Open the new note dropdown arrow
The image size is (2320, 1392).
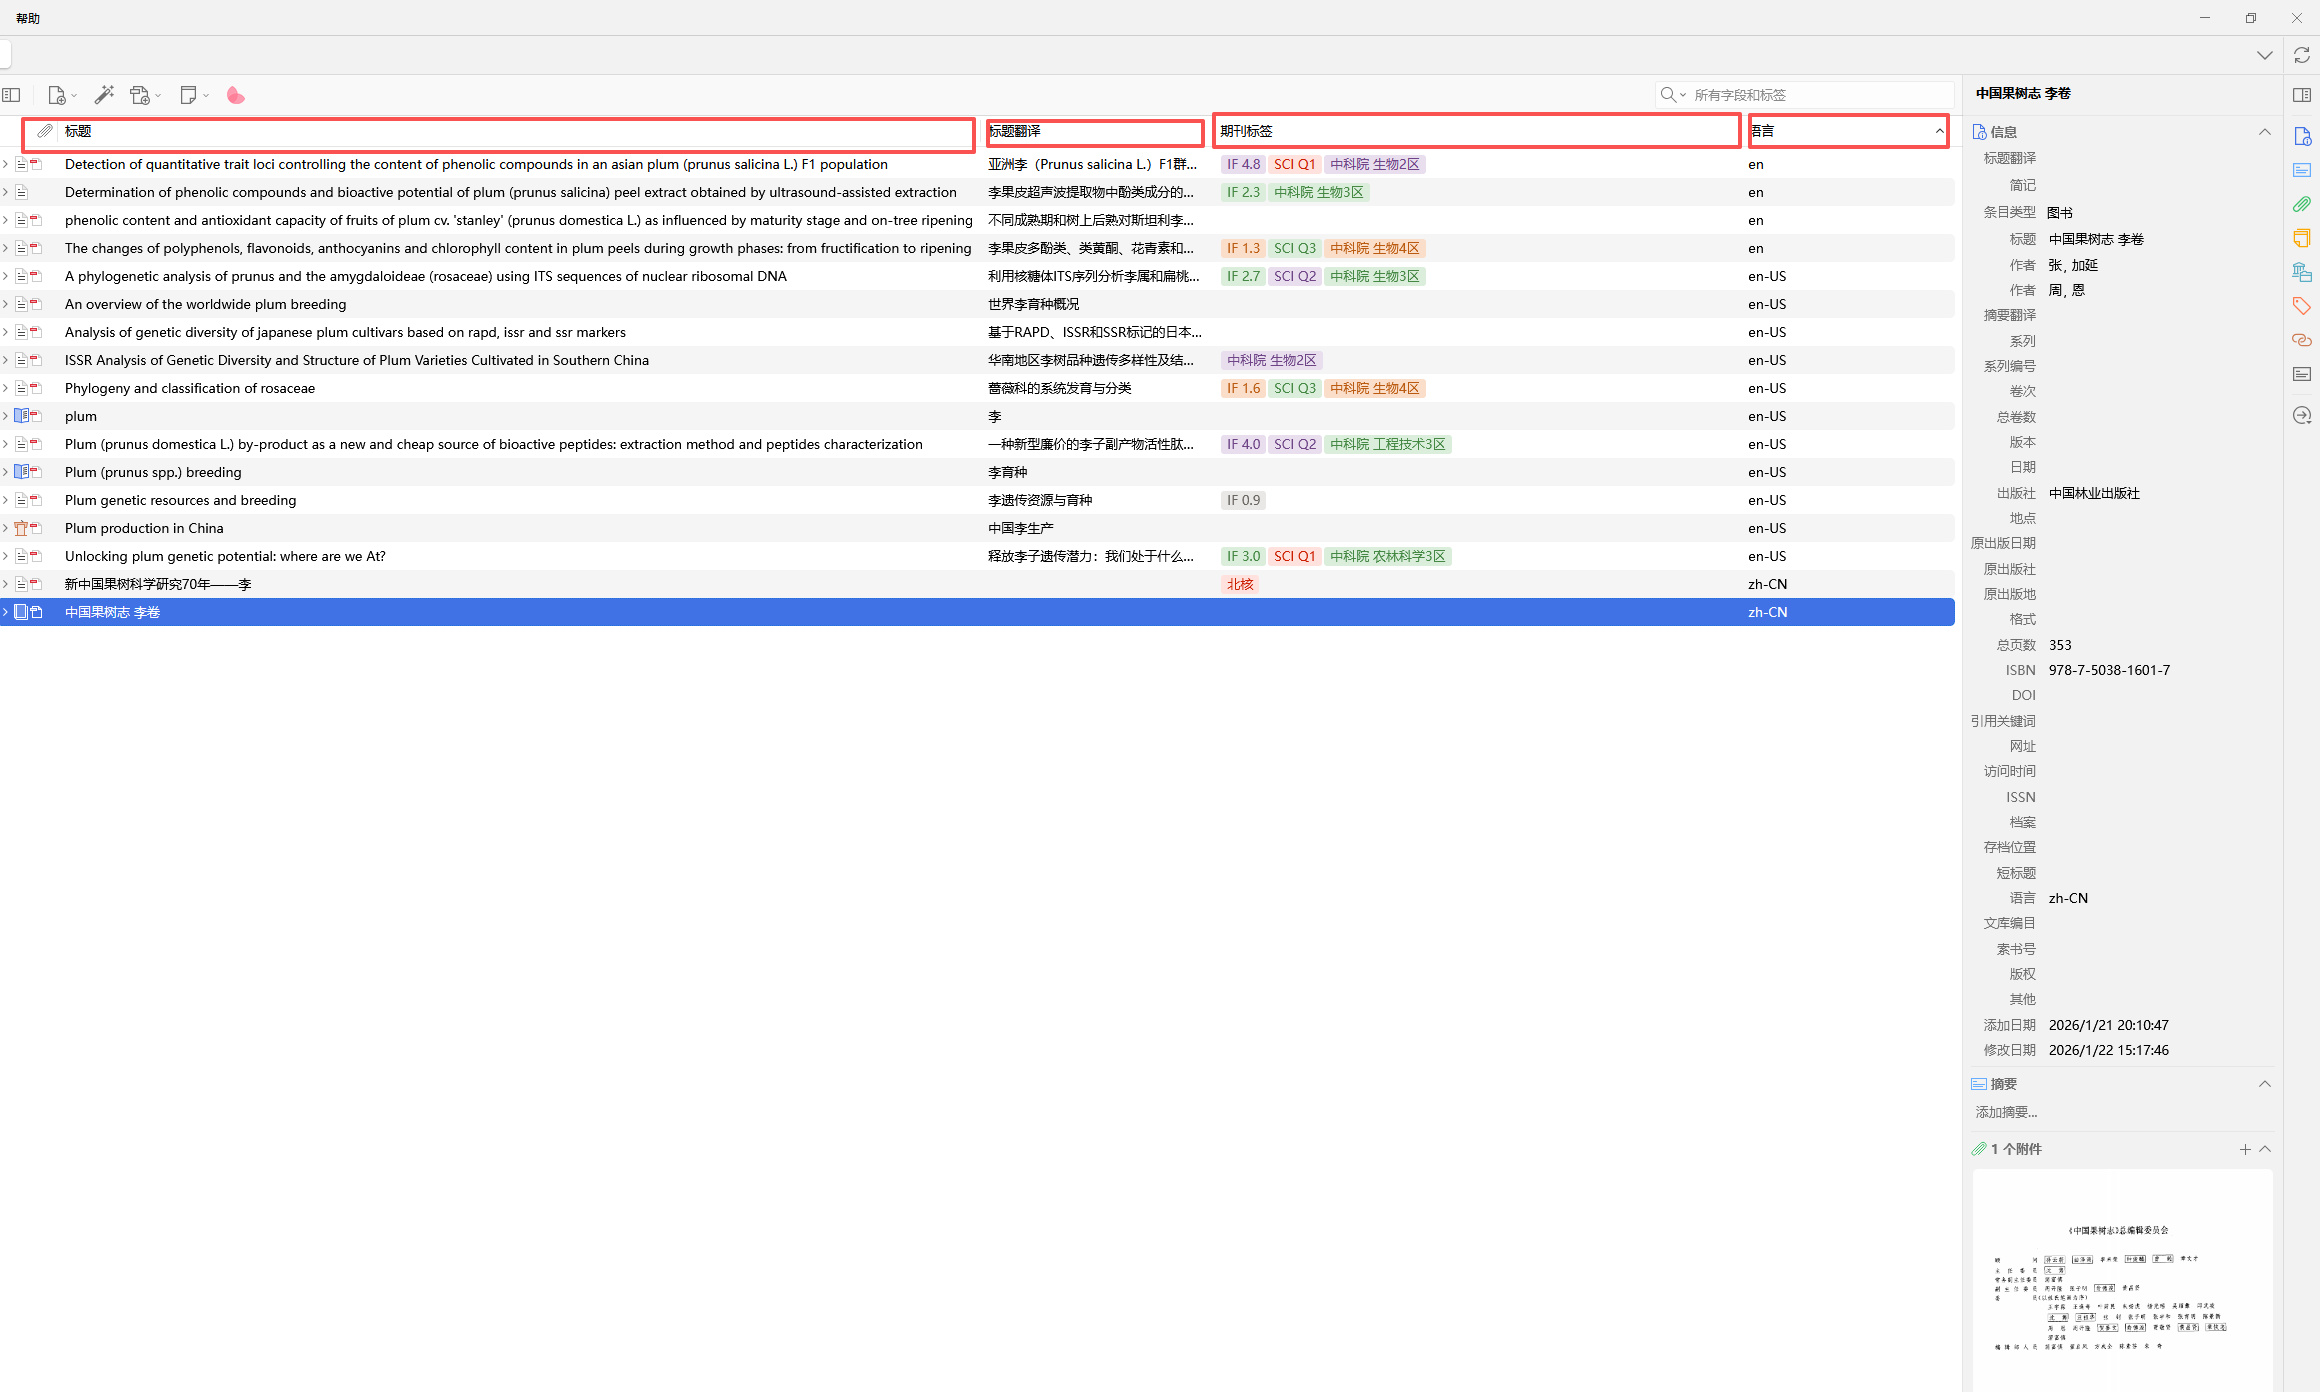(x=206, y=96)
